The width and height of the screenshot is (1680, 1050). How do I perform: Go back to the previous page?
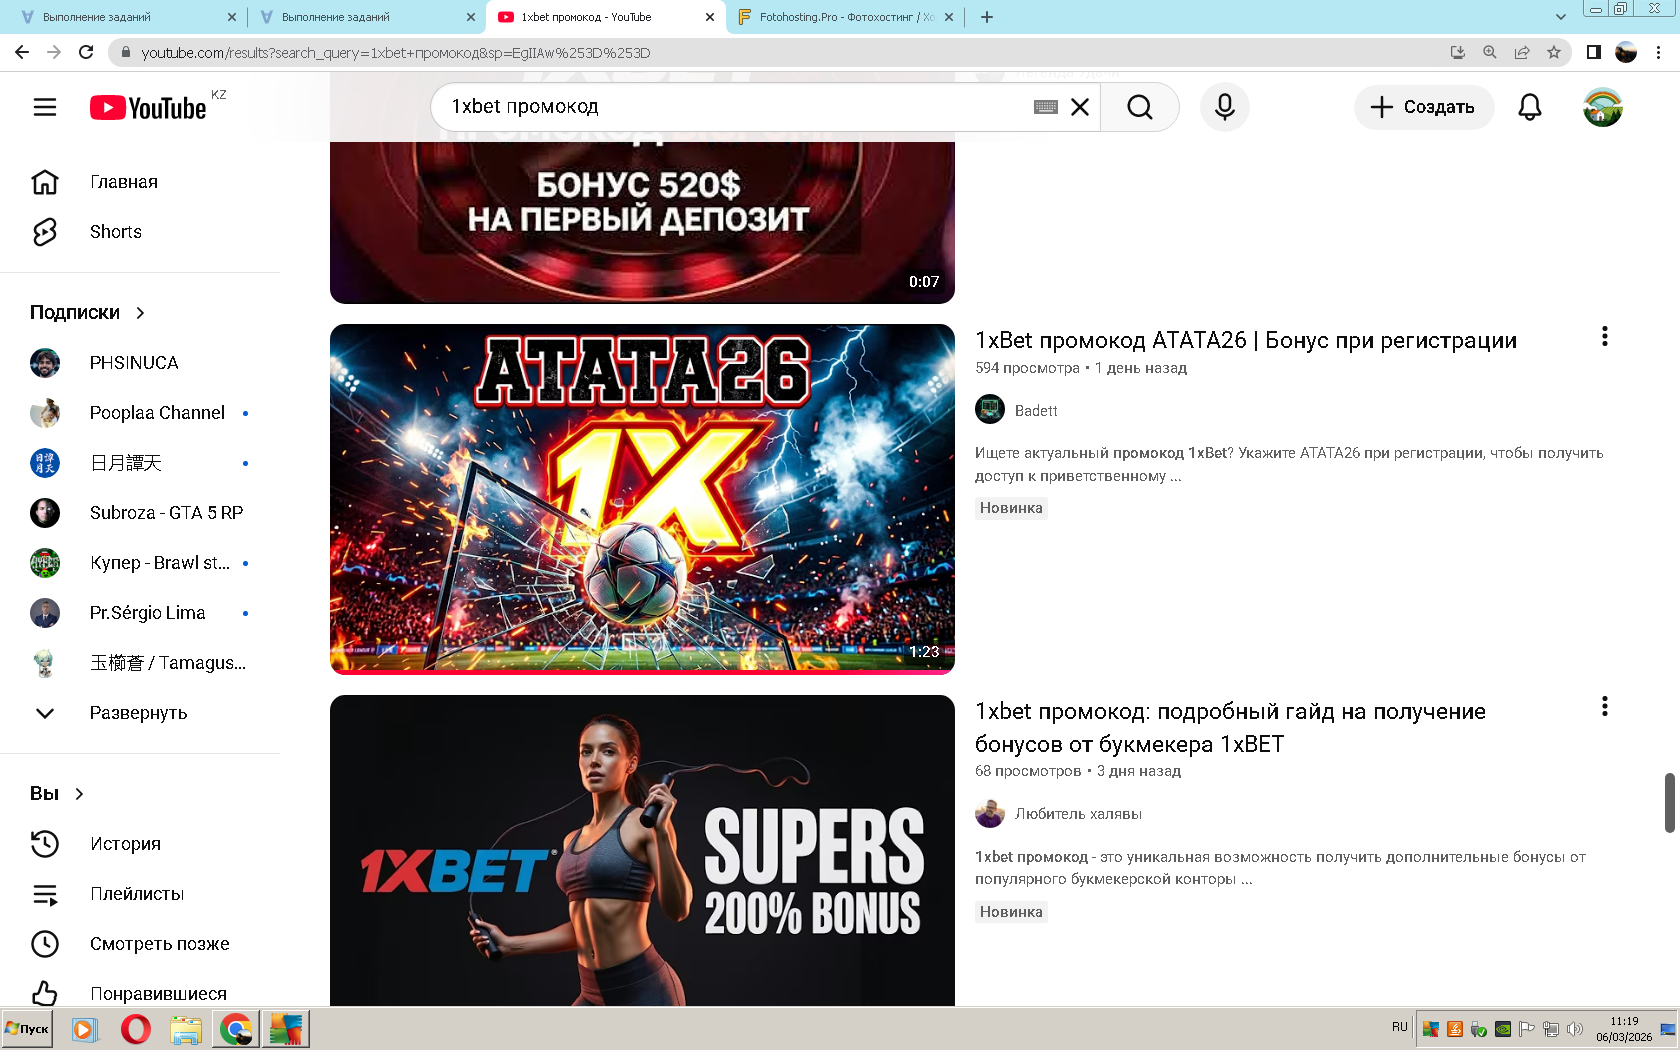click(x=22, y=52)
